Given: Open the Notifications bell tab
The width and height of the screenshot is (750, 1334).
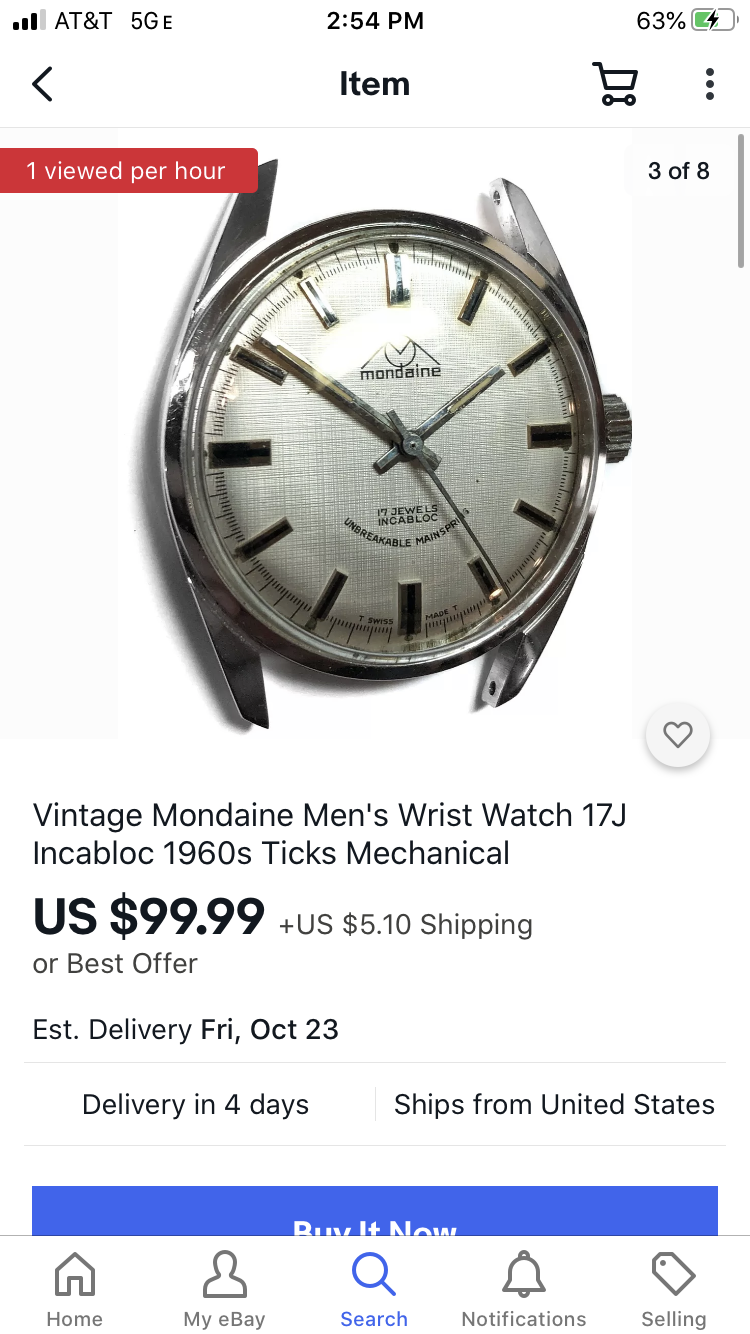Looking at the screenshot, I should [x=524, y=1290].
